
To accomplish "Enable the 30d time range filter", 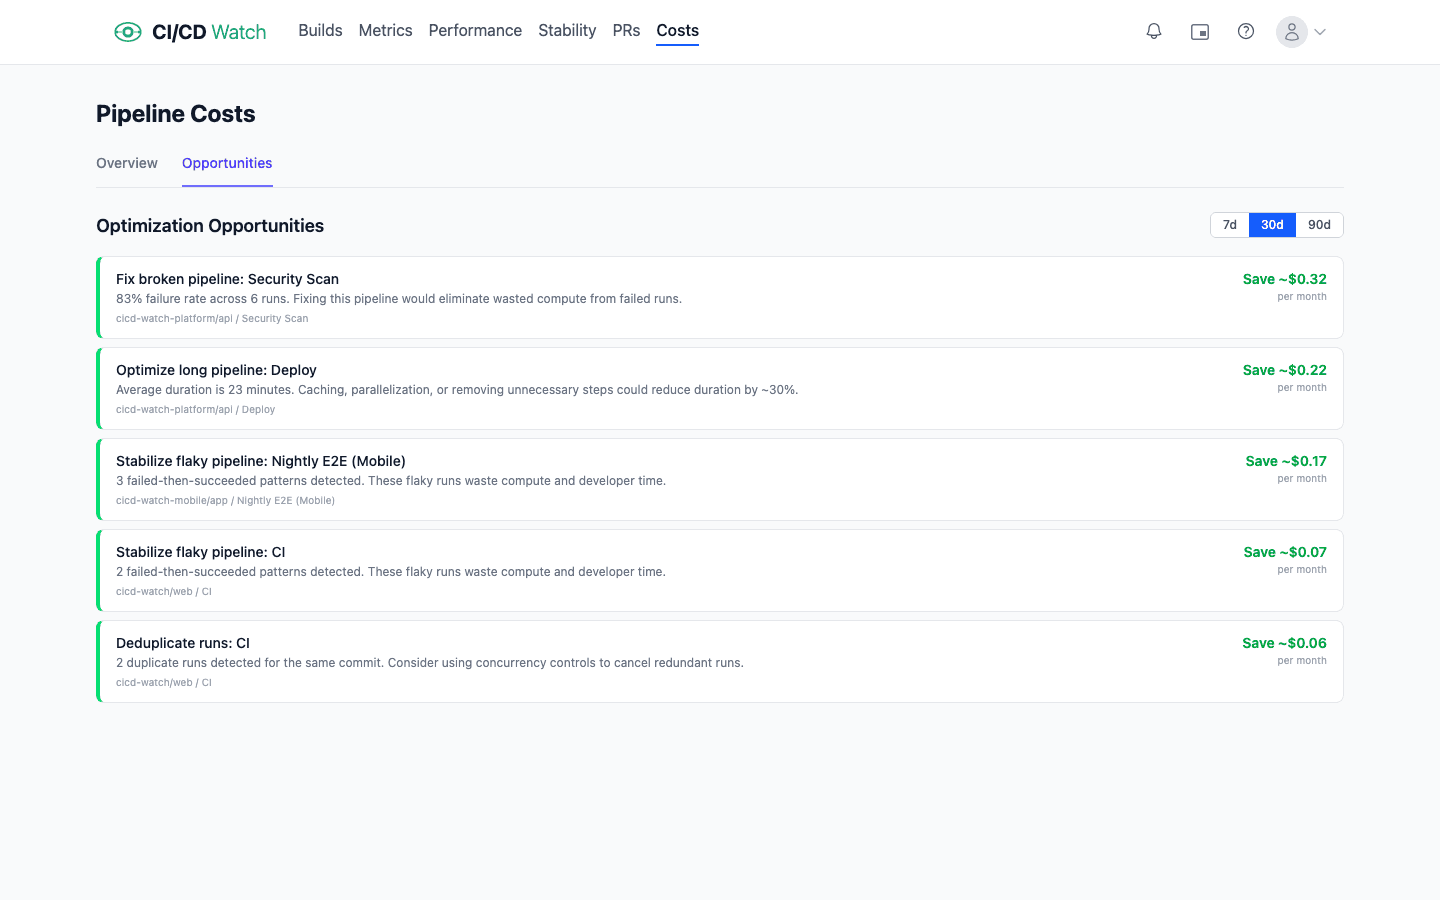I will (1272, 225).
